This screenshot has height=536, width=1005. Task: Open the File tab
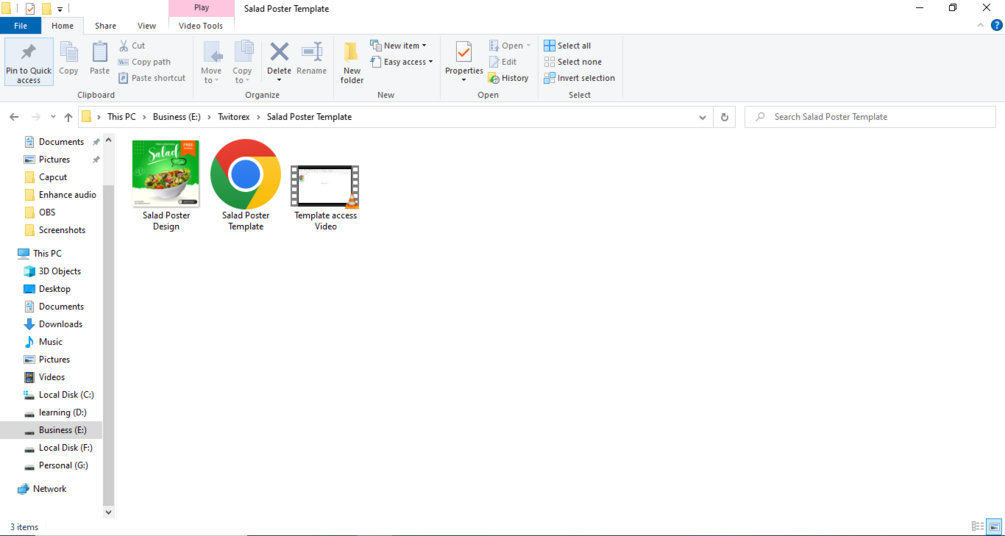pyautogui.click(x=21, y=26)
